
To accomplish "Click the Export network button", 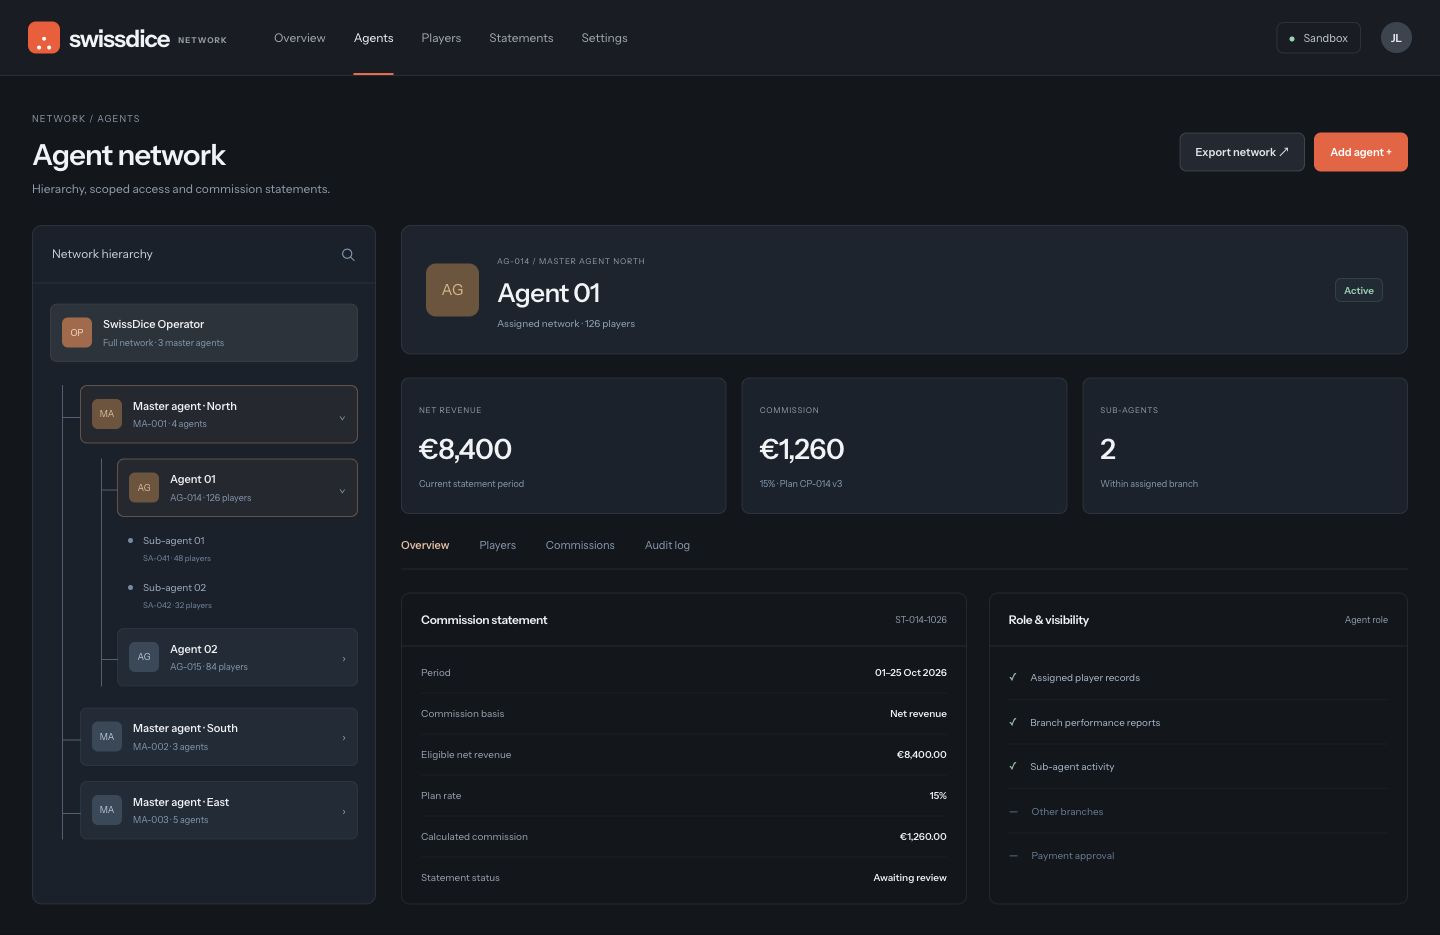I will (x=1242, y=152).
